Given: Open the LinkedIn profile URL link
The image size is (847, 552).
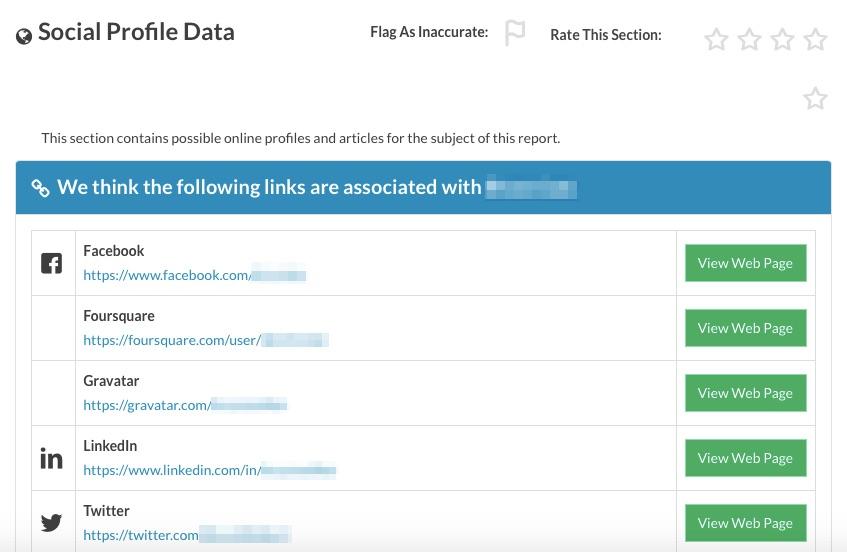Looking at the screenshot, I should [x=209, y=470].
